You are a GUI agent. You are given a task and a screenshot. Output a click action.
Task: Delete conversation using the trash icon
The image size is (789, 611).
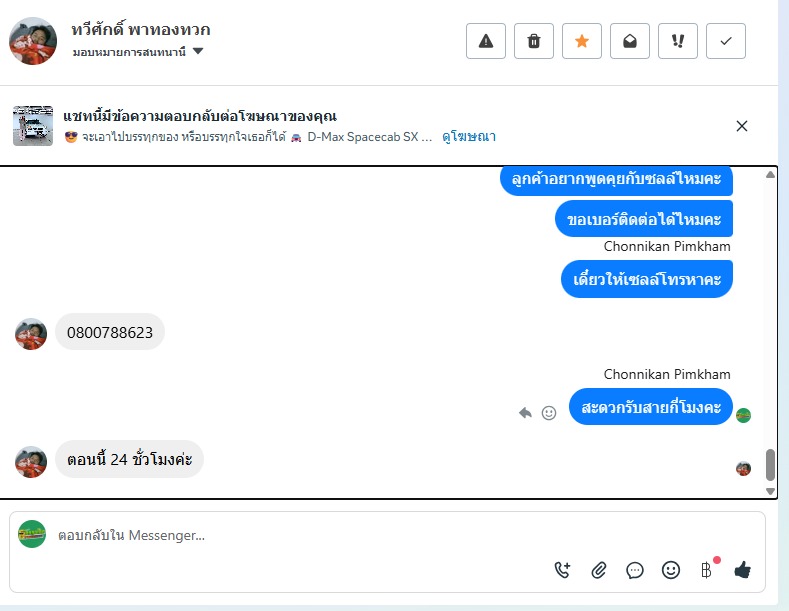pyautogui.click(x=534, y=41)
